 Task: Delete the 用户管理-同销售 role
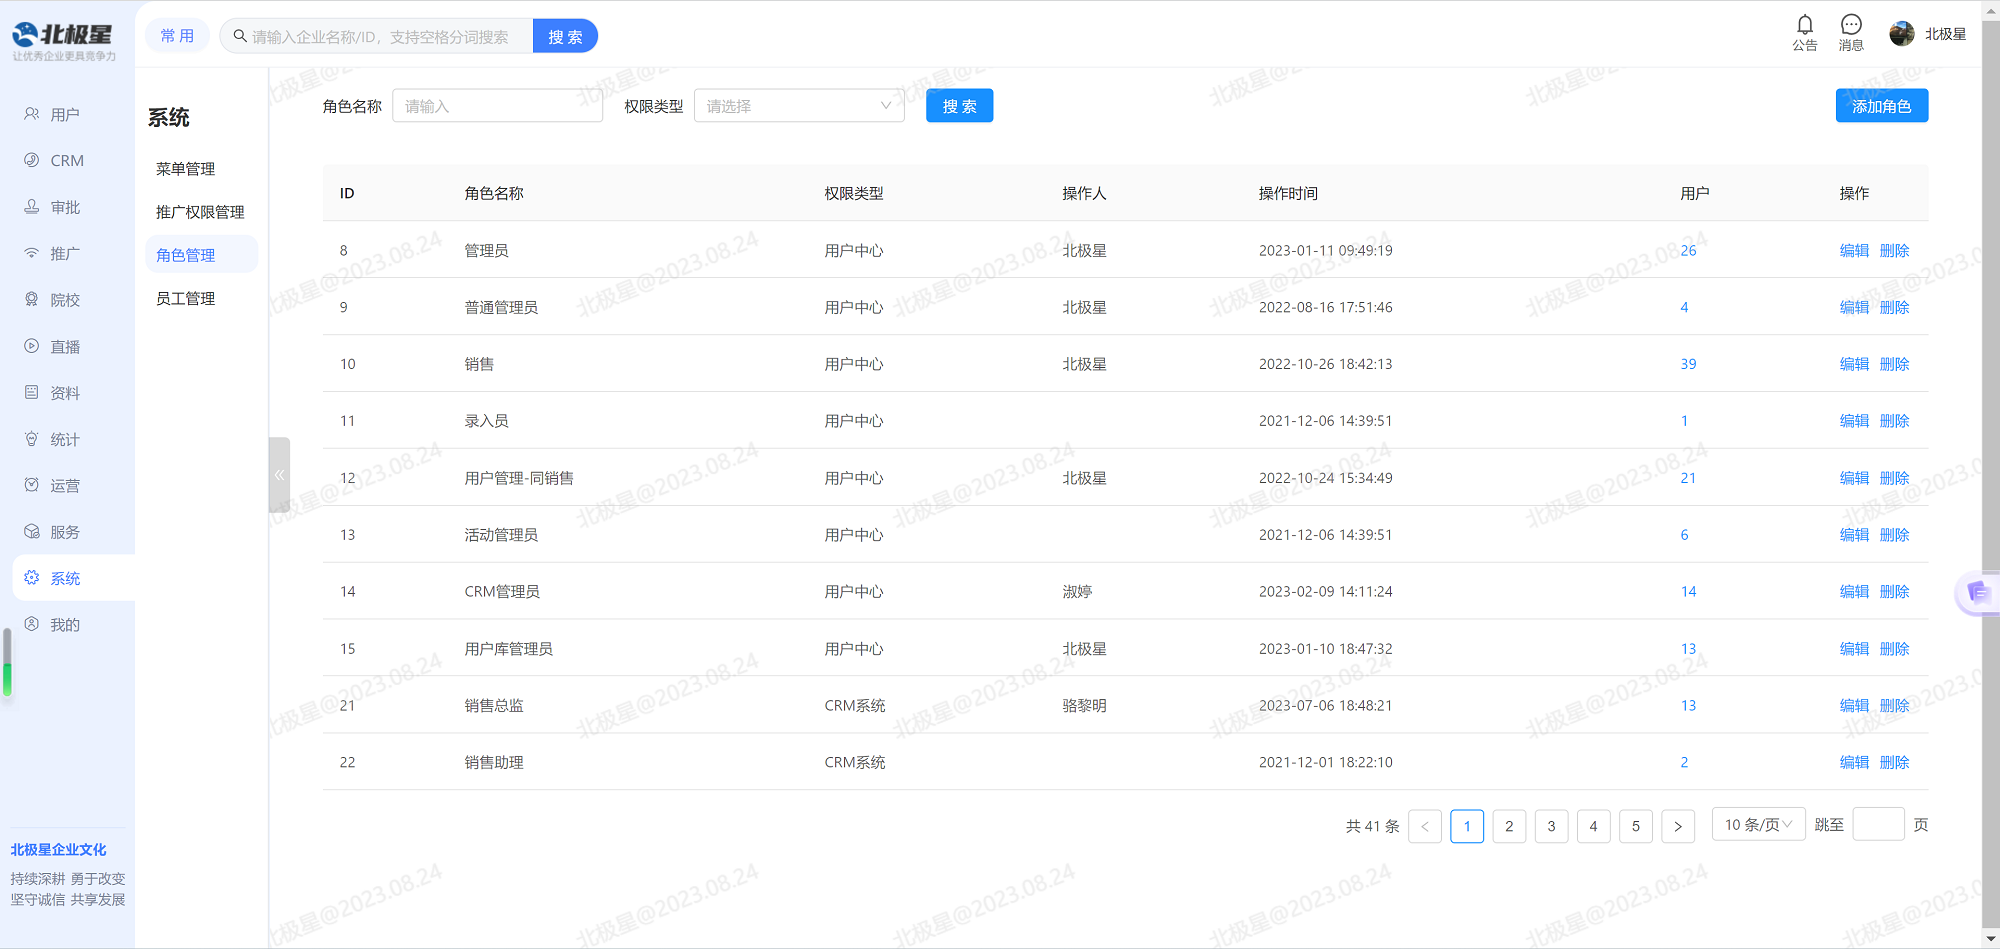click(1894, 478)
